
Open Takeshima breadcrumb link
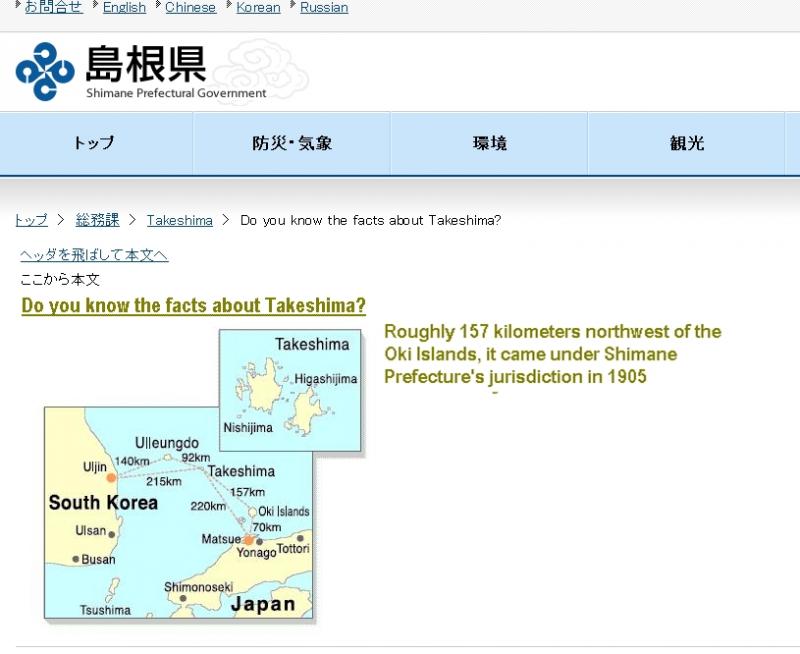[x=179, y=220]
